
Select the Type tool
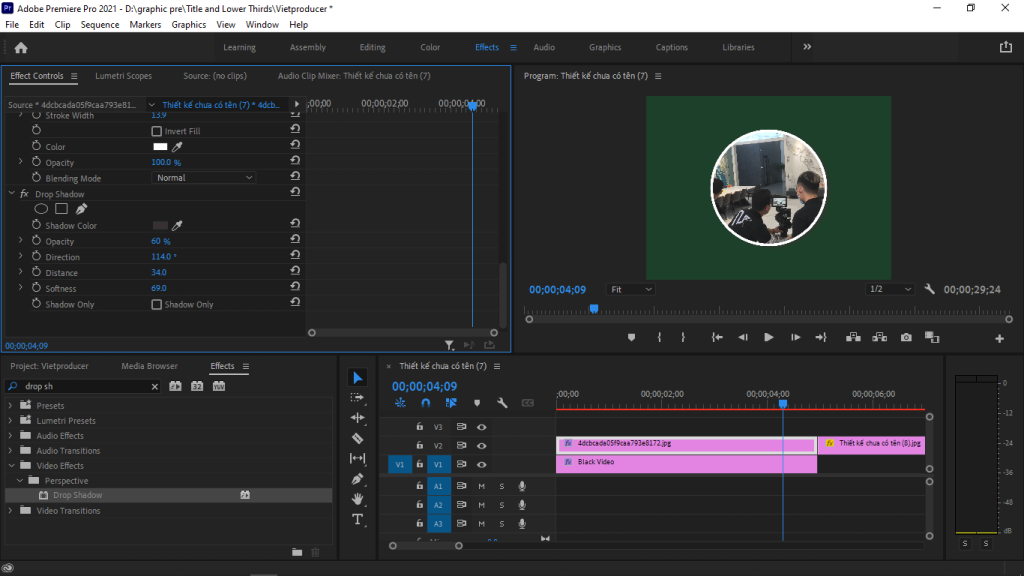pos(357,517)
